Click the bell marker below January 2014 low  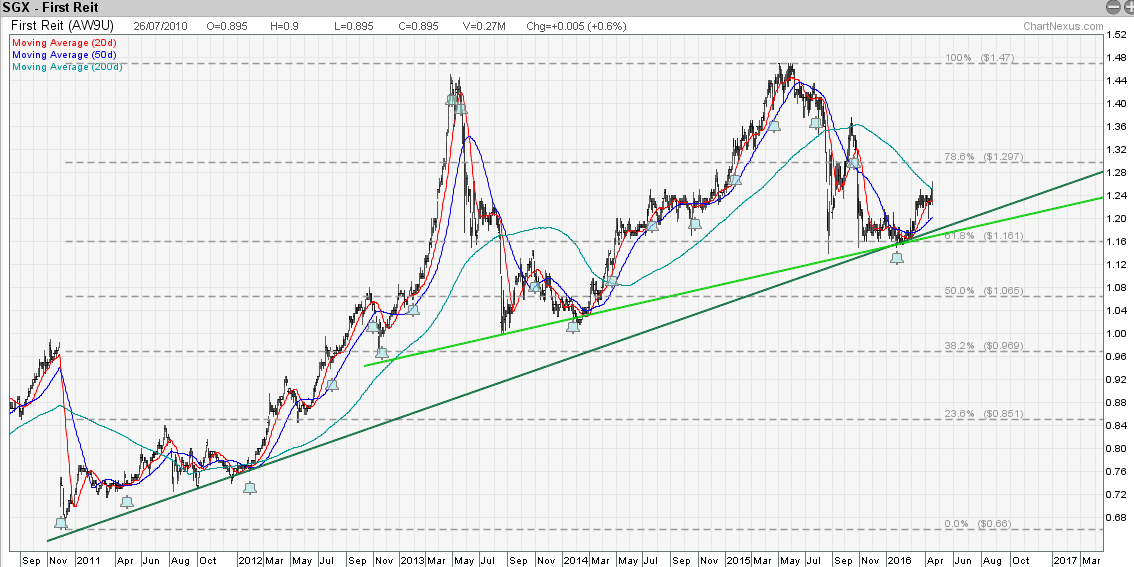click(573, 327)
